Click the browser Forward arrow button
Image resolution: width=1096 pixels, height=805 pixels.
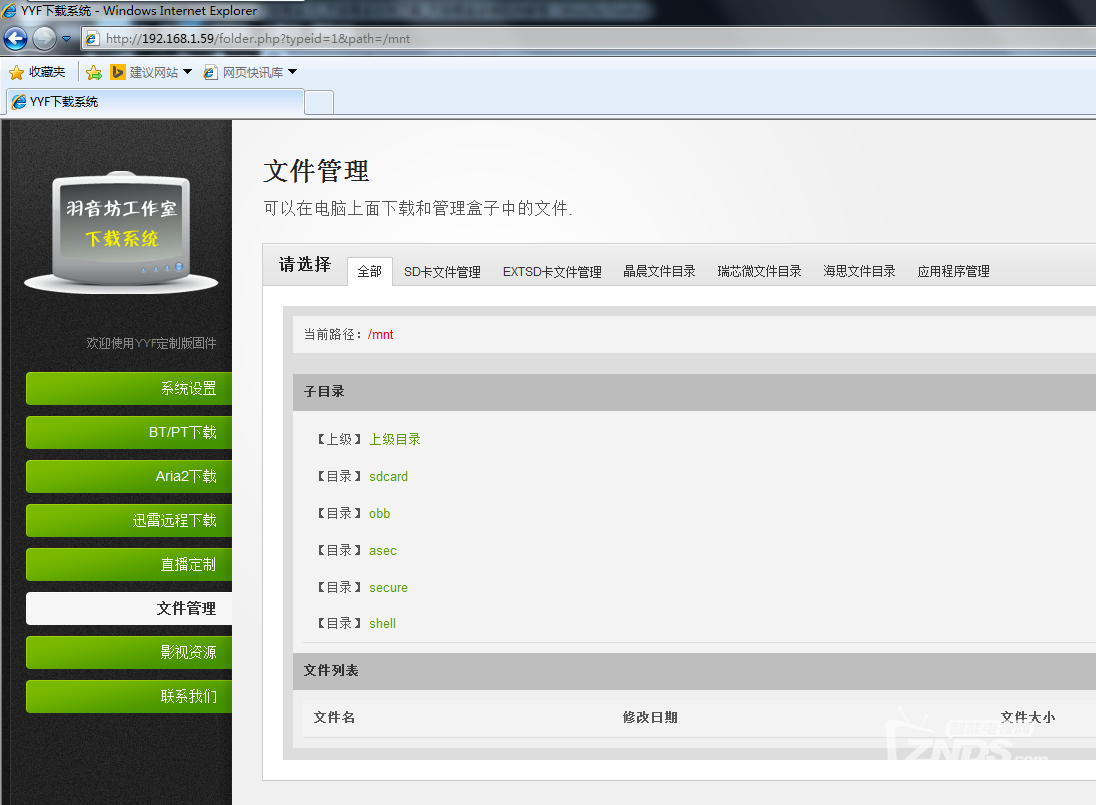(45, 38)
